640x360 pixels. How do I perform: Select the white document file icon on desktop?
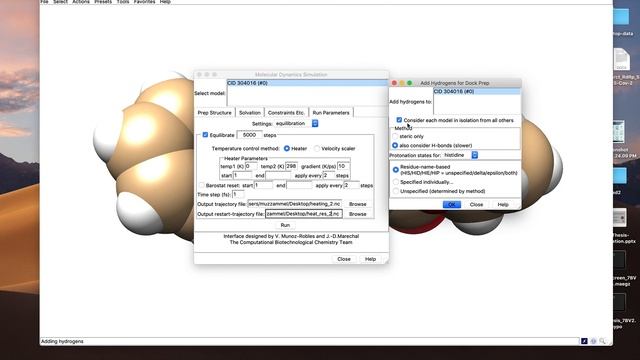(622, 59)
